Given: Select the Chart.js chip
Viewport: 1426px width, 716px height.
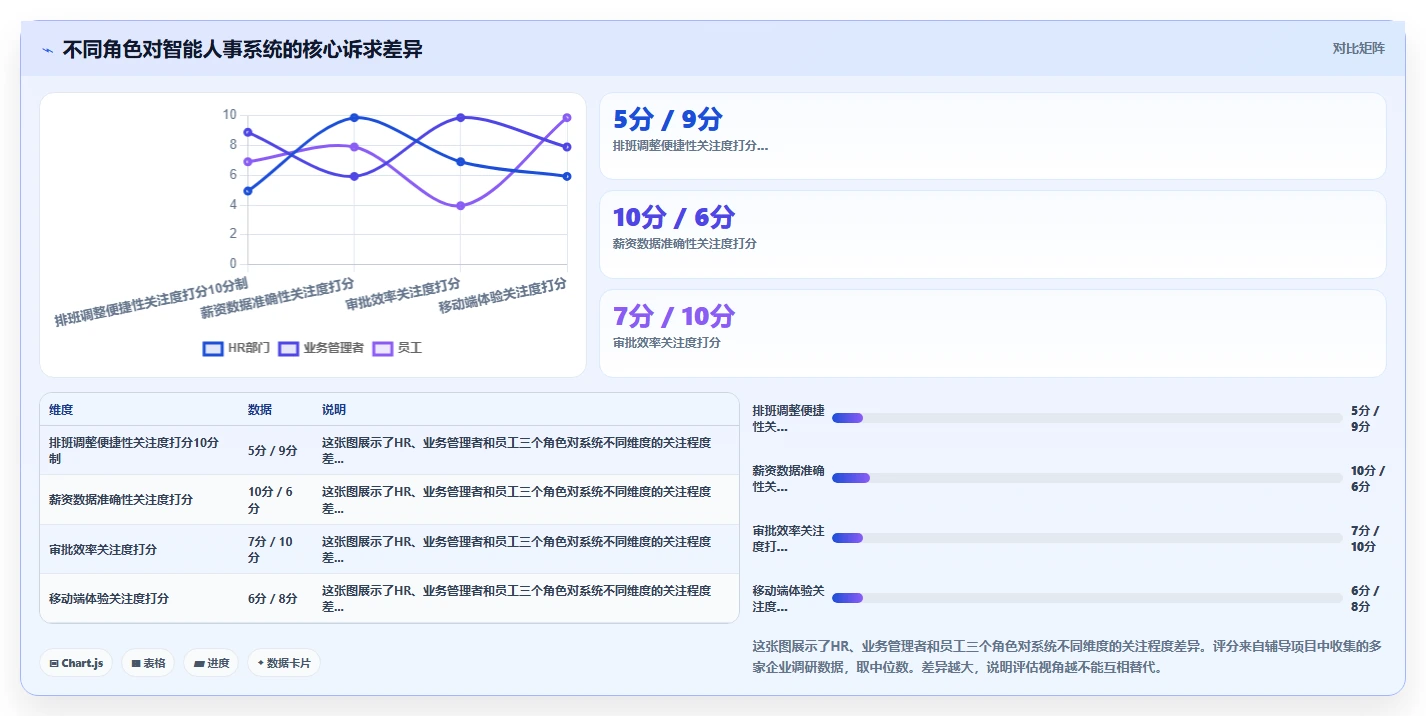Looking at the screenshot, I should 76,663.
